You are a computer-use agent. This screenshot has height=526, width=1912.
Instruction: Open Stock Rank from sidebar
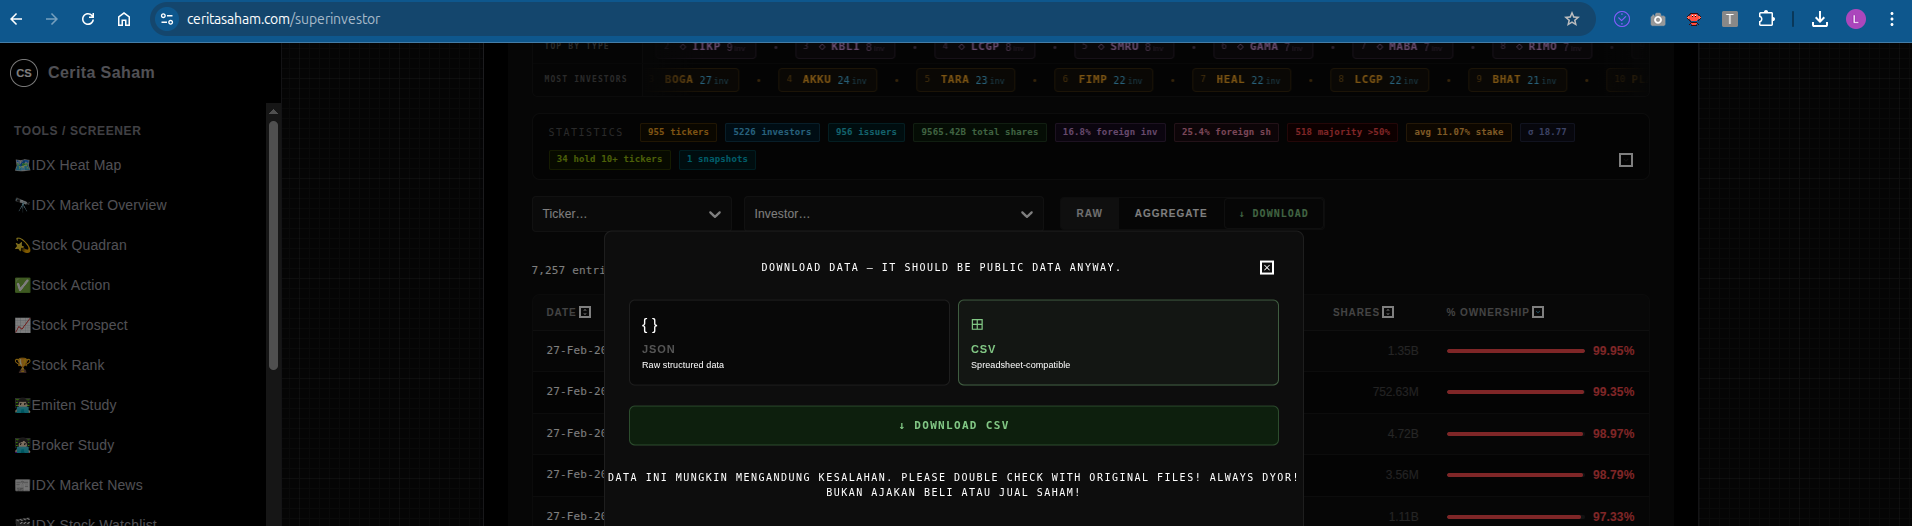pos(67,365)
